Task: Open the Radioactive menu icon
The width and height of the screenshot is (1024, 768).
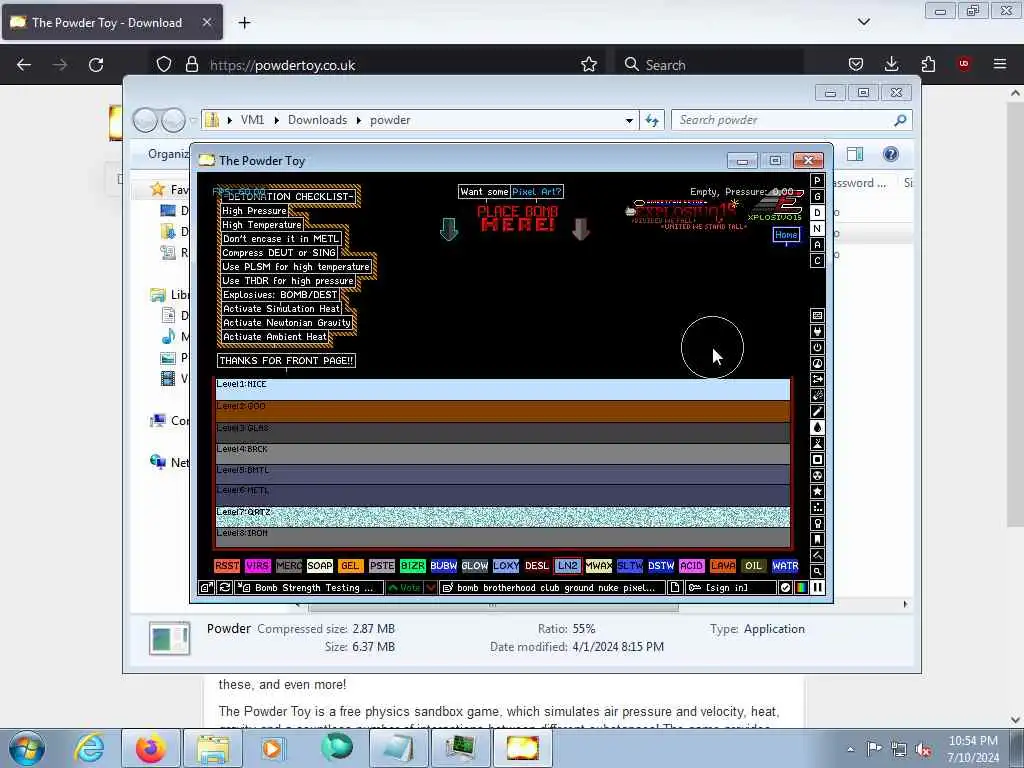Action: 817,475
